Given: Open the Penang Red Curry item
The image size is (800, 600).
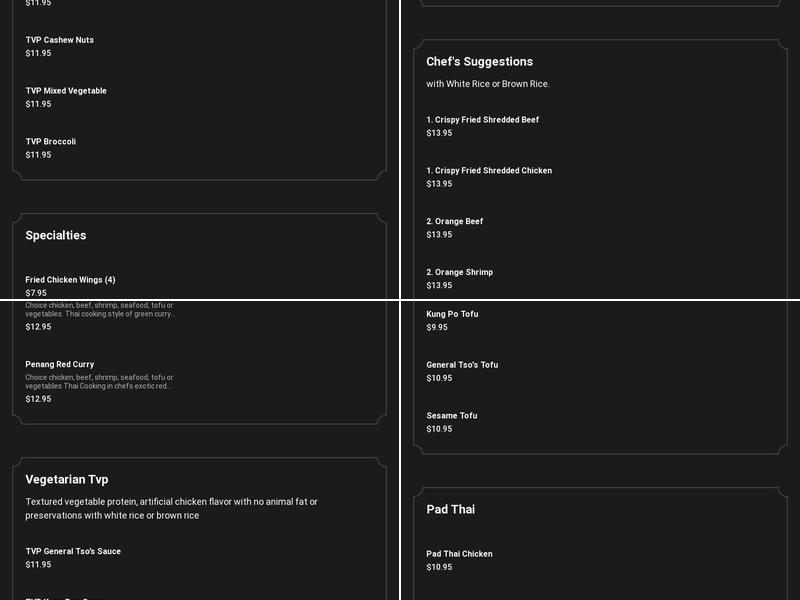Looking at the screenshot, I should click(x=60, y=365).
